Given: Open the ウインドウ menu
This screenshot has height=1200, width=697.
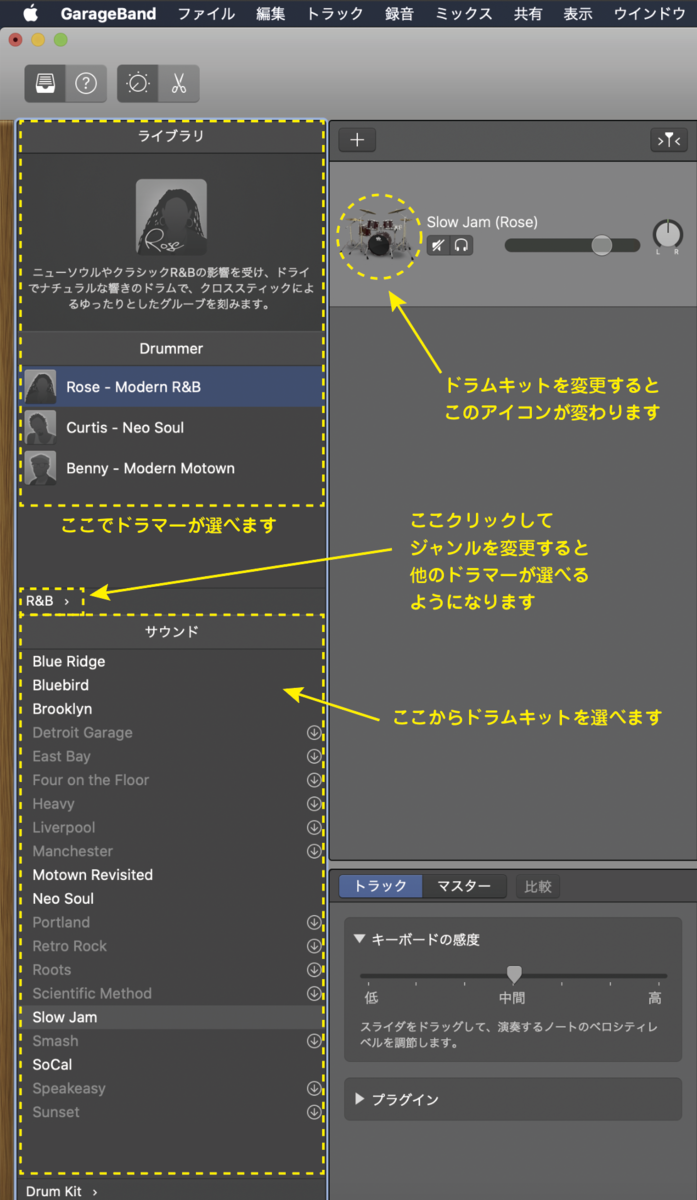Looking at the screenshot, I should 650,14.
